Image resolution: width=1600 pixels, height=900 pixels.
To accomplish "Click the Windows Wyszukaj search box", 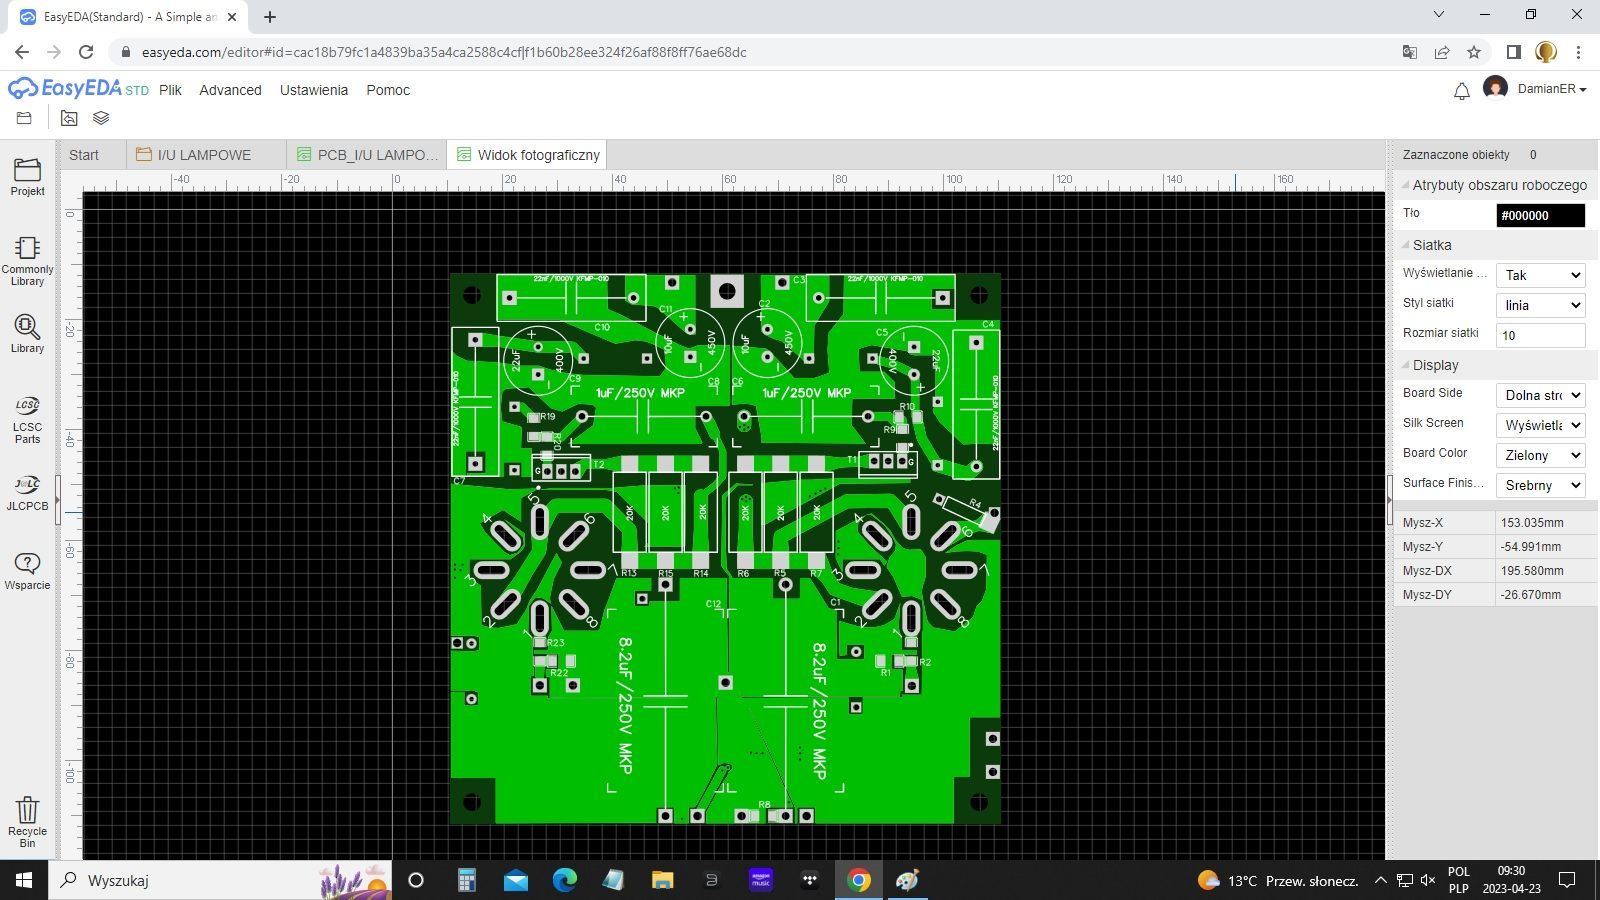I will click(220, 880).
